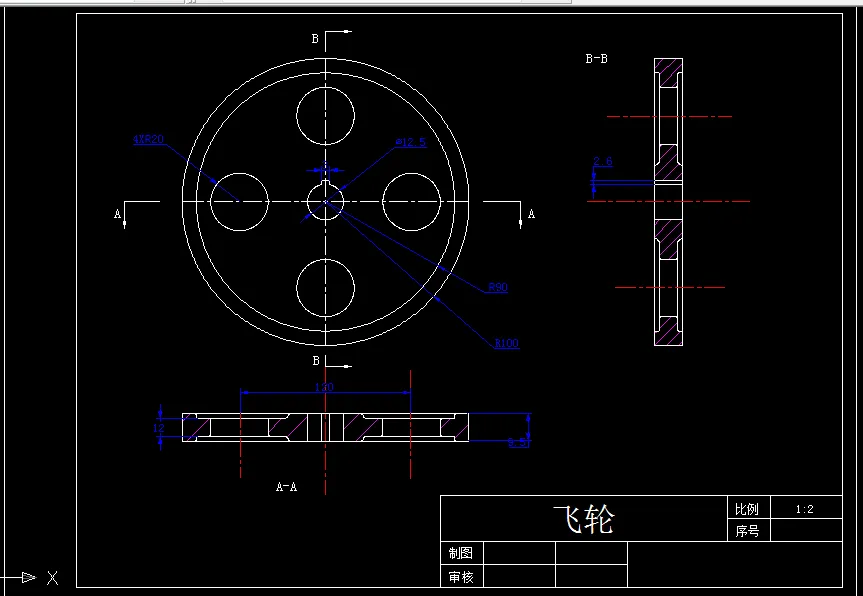The width and height of the screenshot is (863, 596).
Task: Select the central shaft bore with keyway
Action: [325, 200]
